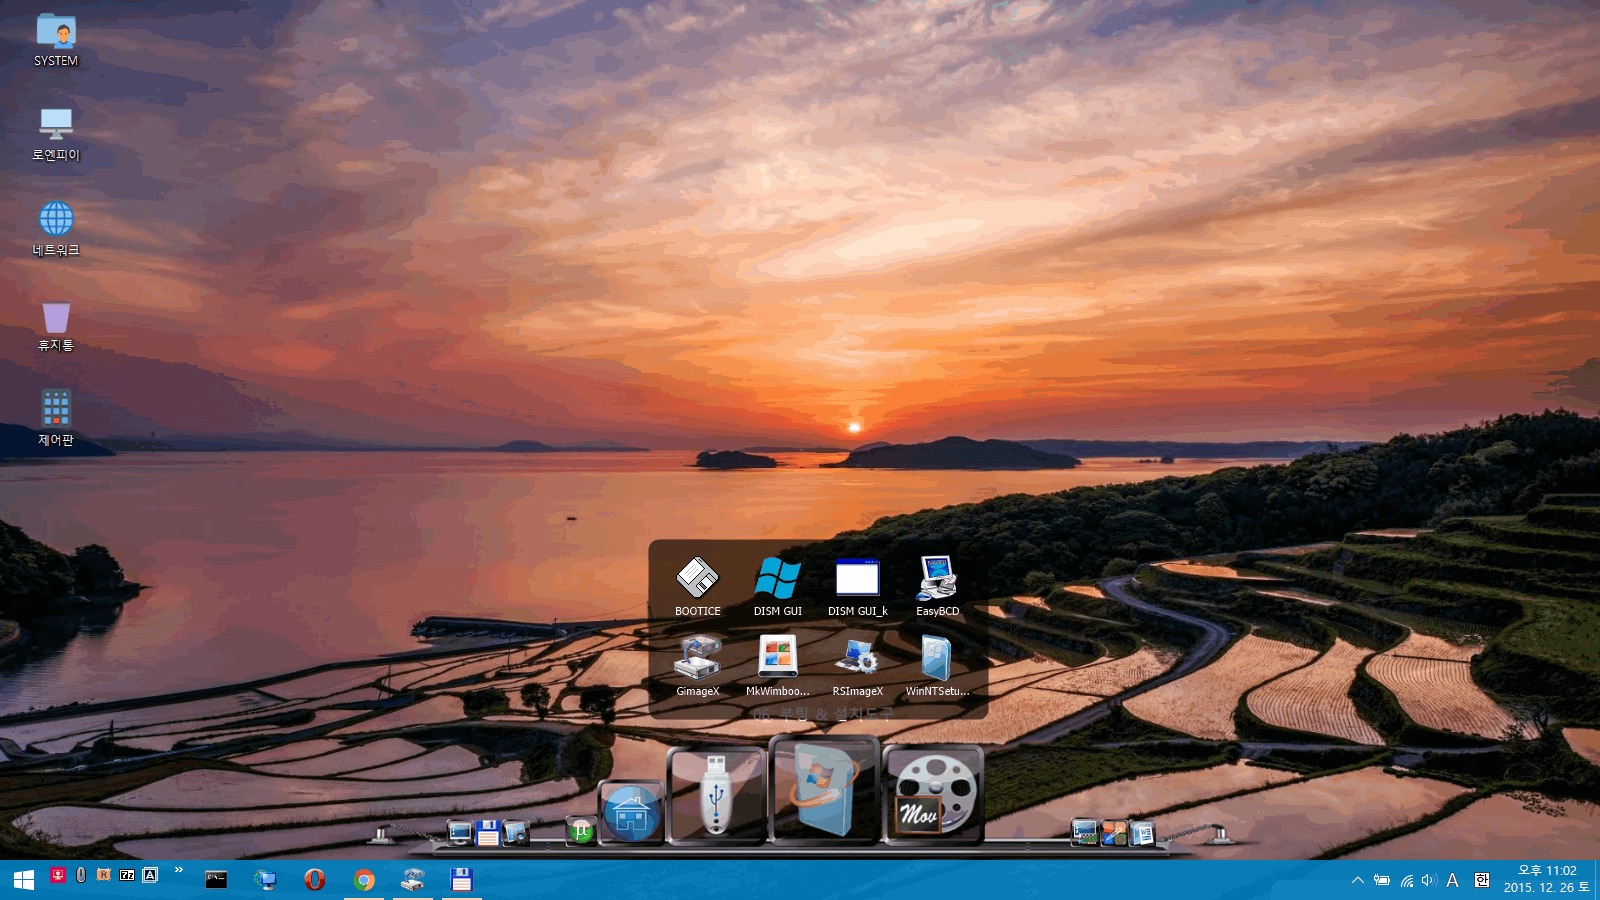The width and height of the screenshot is (1600, 900).
Task: Open Google Chrome from the taskbar
Action: [364, 880]
